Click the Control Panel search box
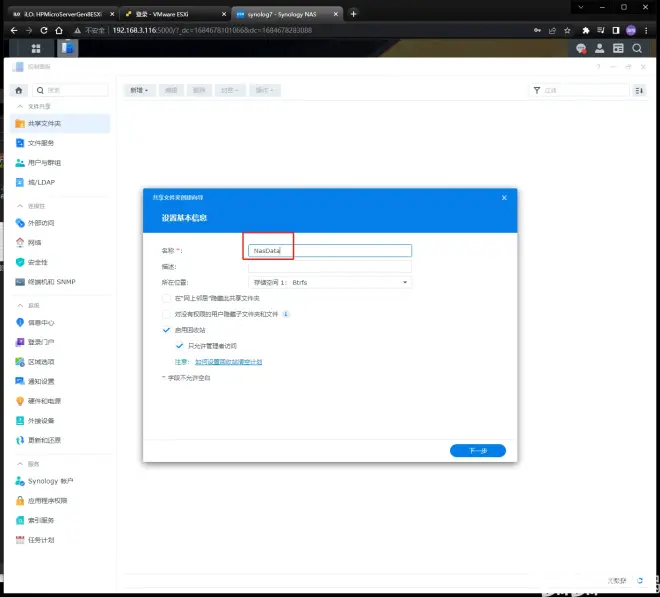Screen dimensions: 660x597 pos(71,90)
